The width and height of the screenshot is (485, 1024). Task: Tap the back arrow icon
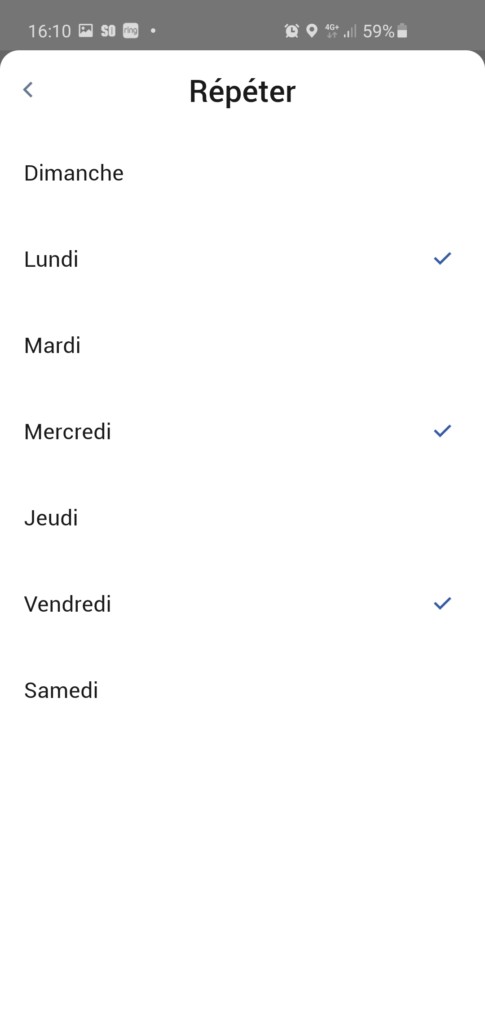tap(27, 89)
